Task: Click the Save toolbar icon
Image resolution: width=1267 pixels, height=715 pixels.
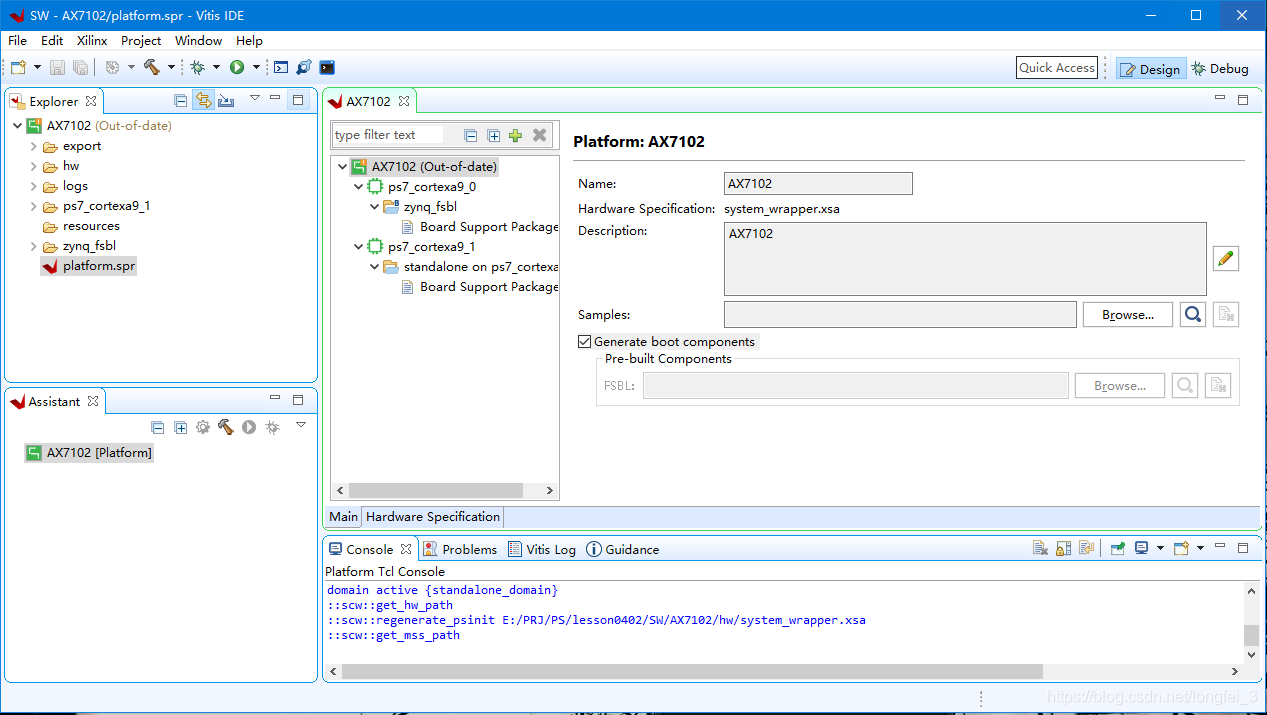Action: [57, 67]
